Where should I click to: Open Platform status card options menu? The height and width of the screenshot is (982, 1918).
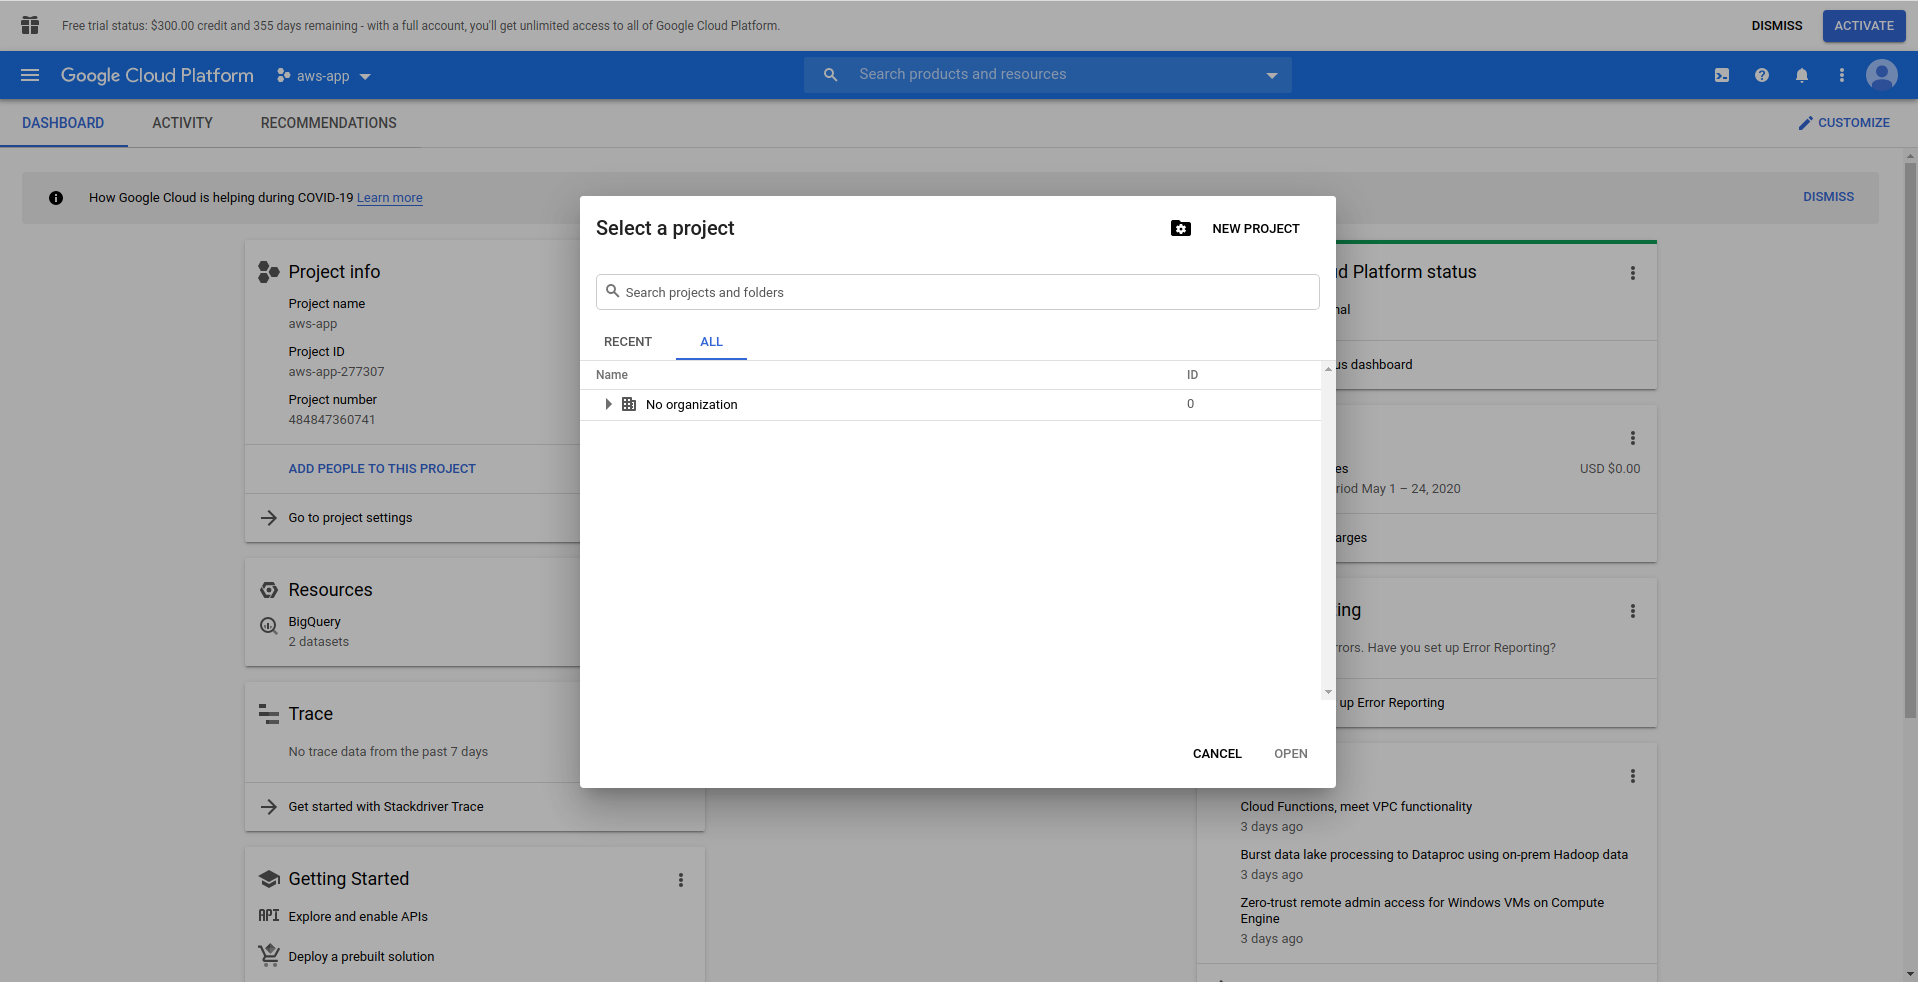pos(1633,273)
